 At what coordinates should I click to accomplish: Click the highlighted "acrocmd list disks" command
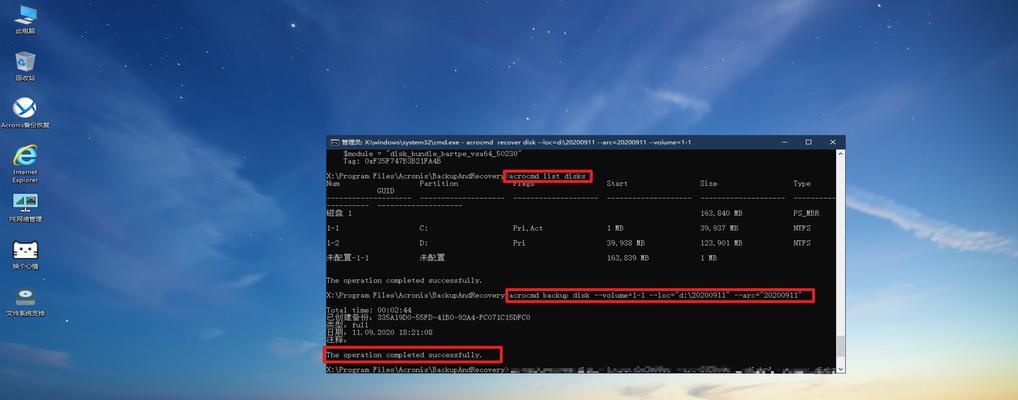(548, 176)
